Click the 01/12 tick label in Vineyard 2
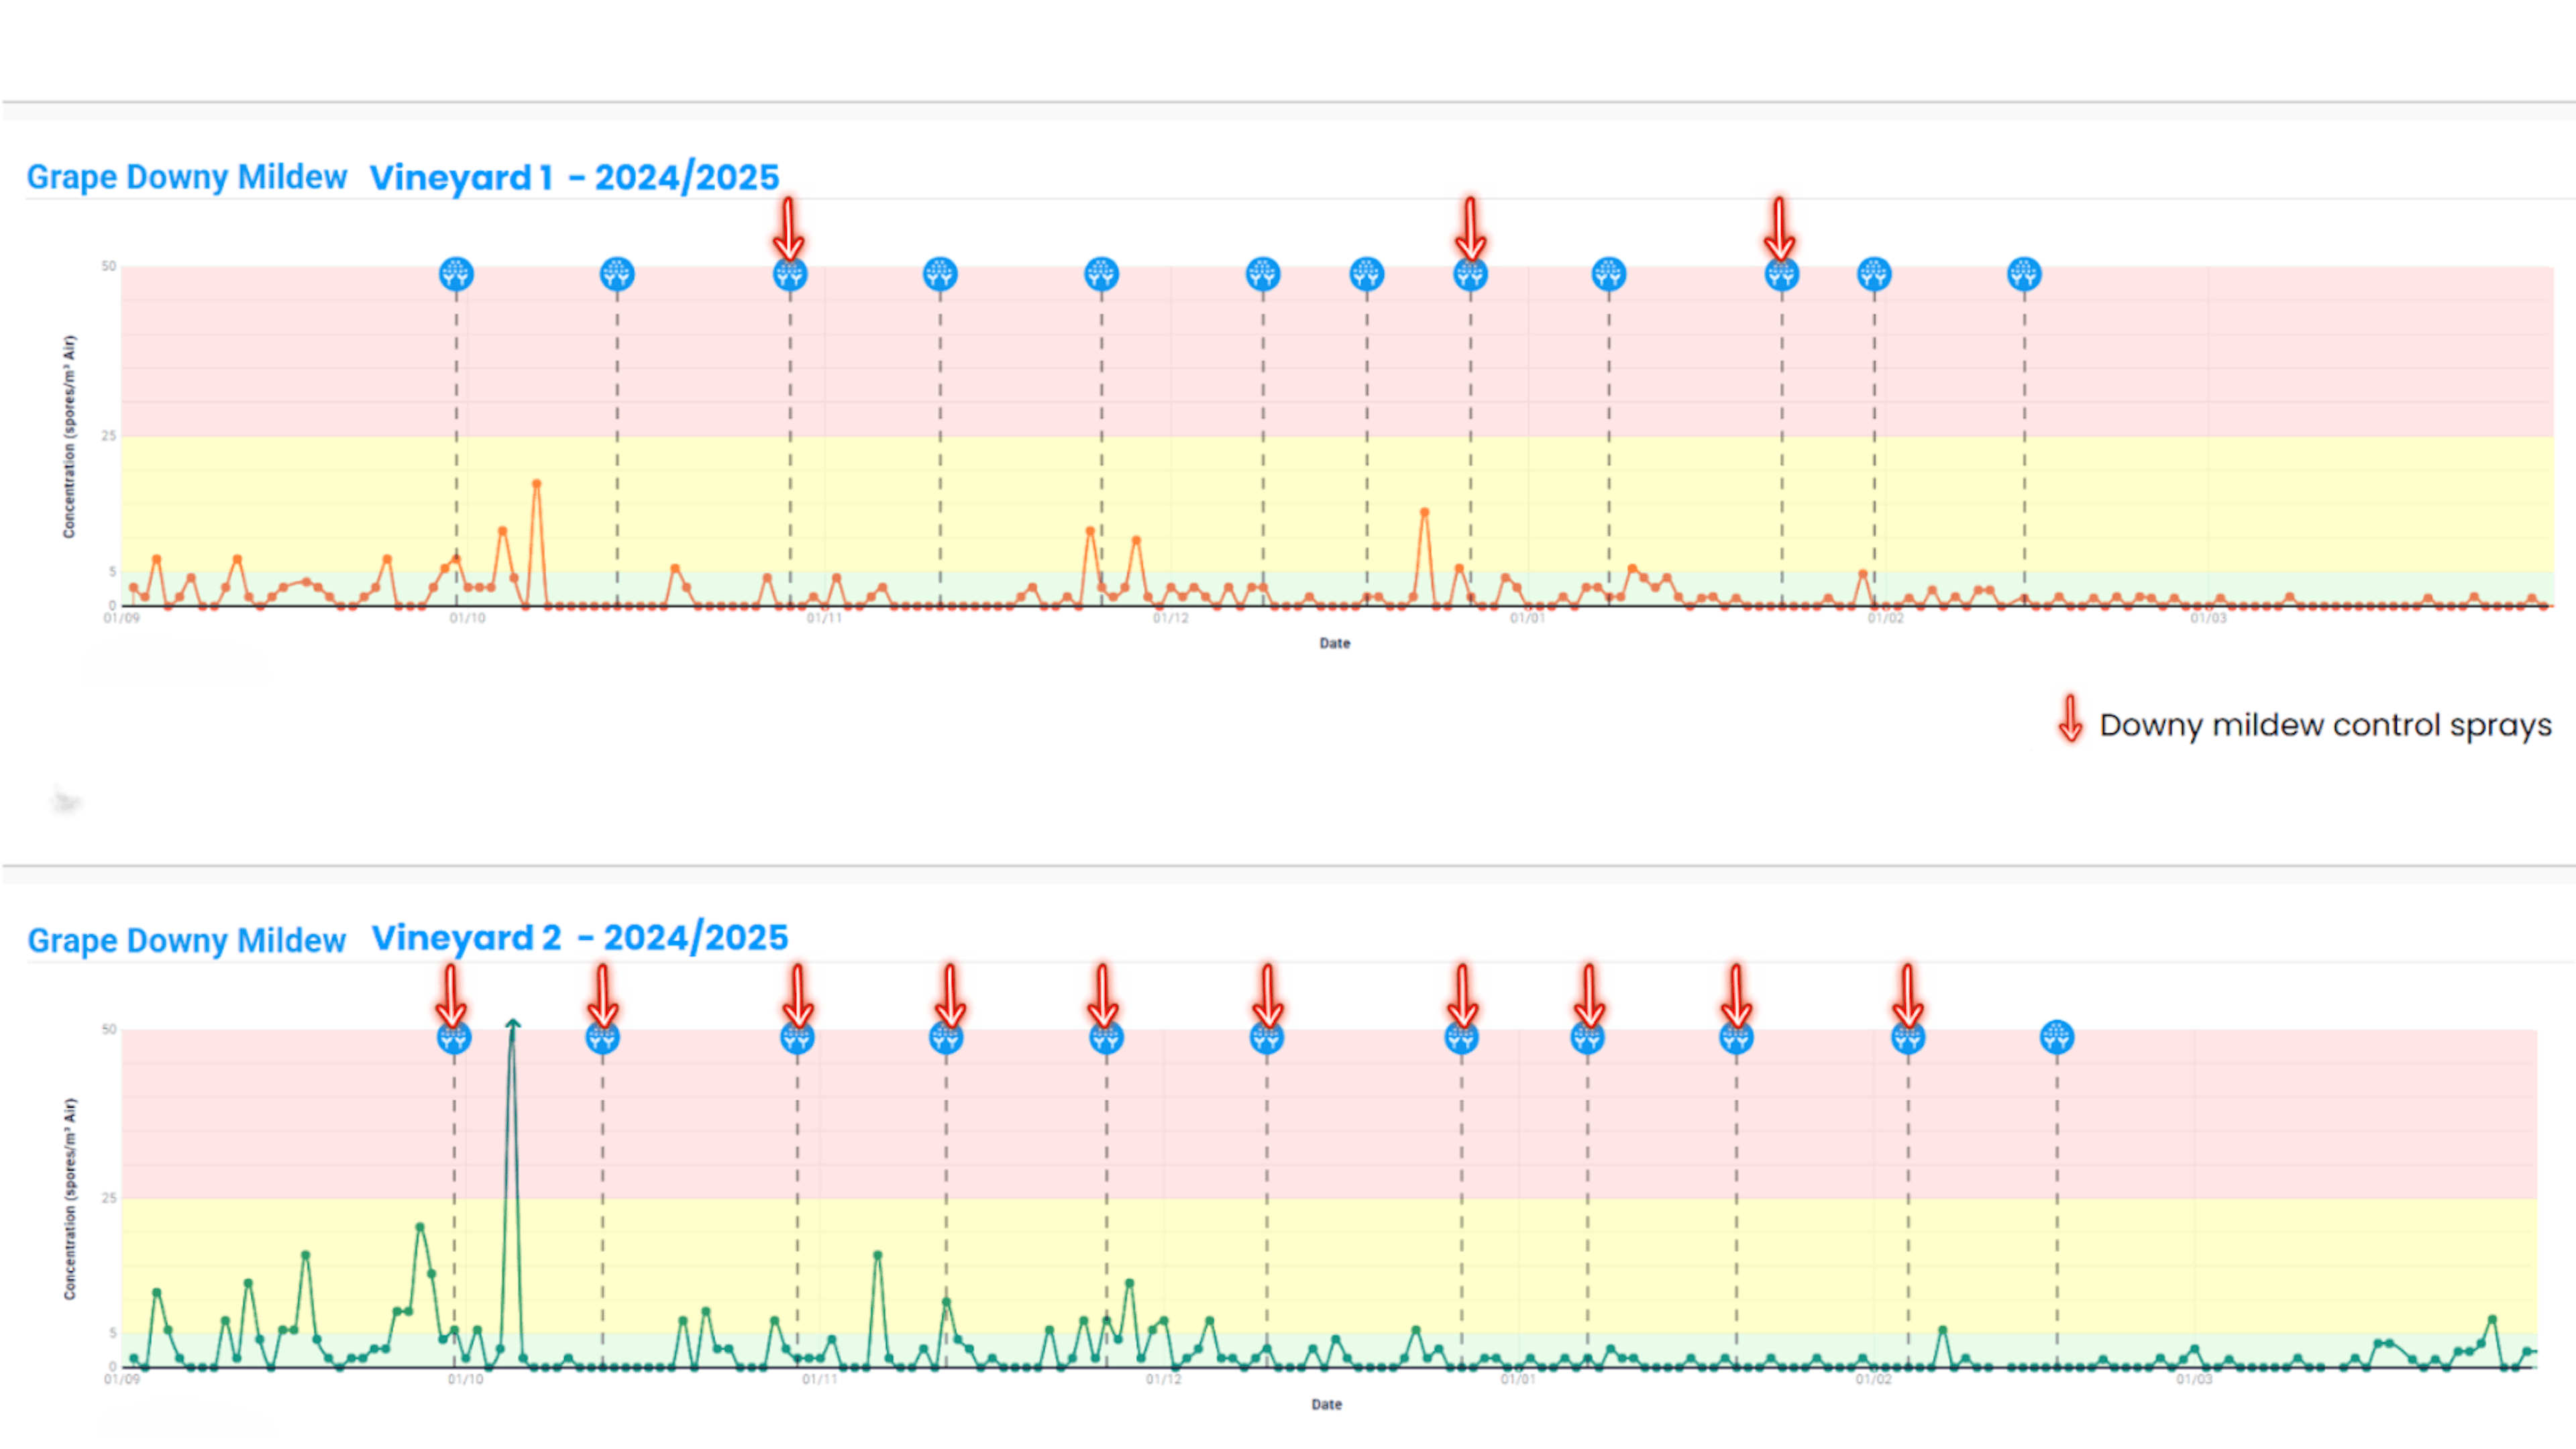This screenshot has height=1449, width=2576. 1163,1380
